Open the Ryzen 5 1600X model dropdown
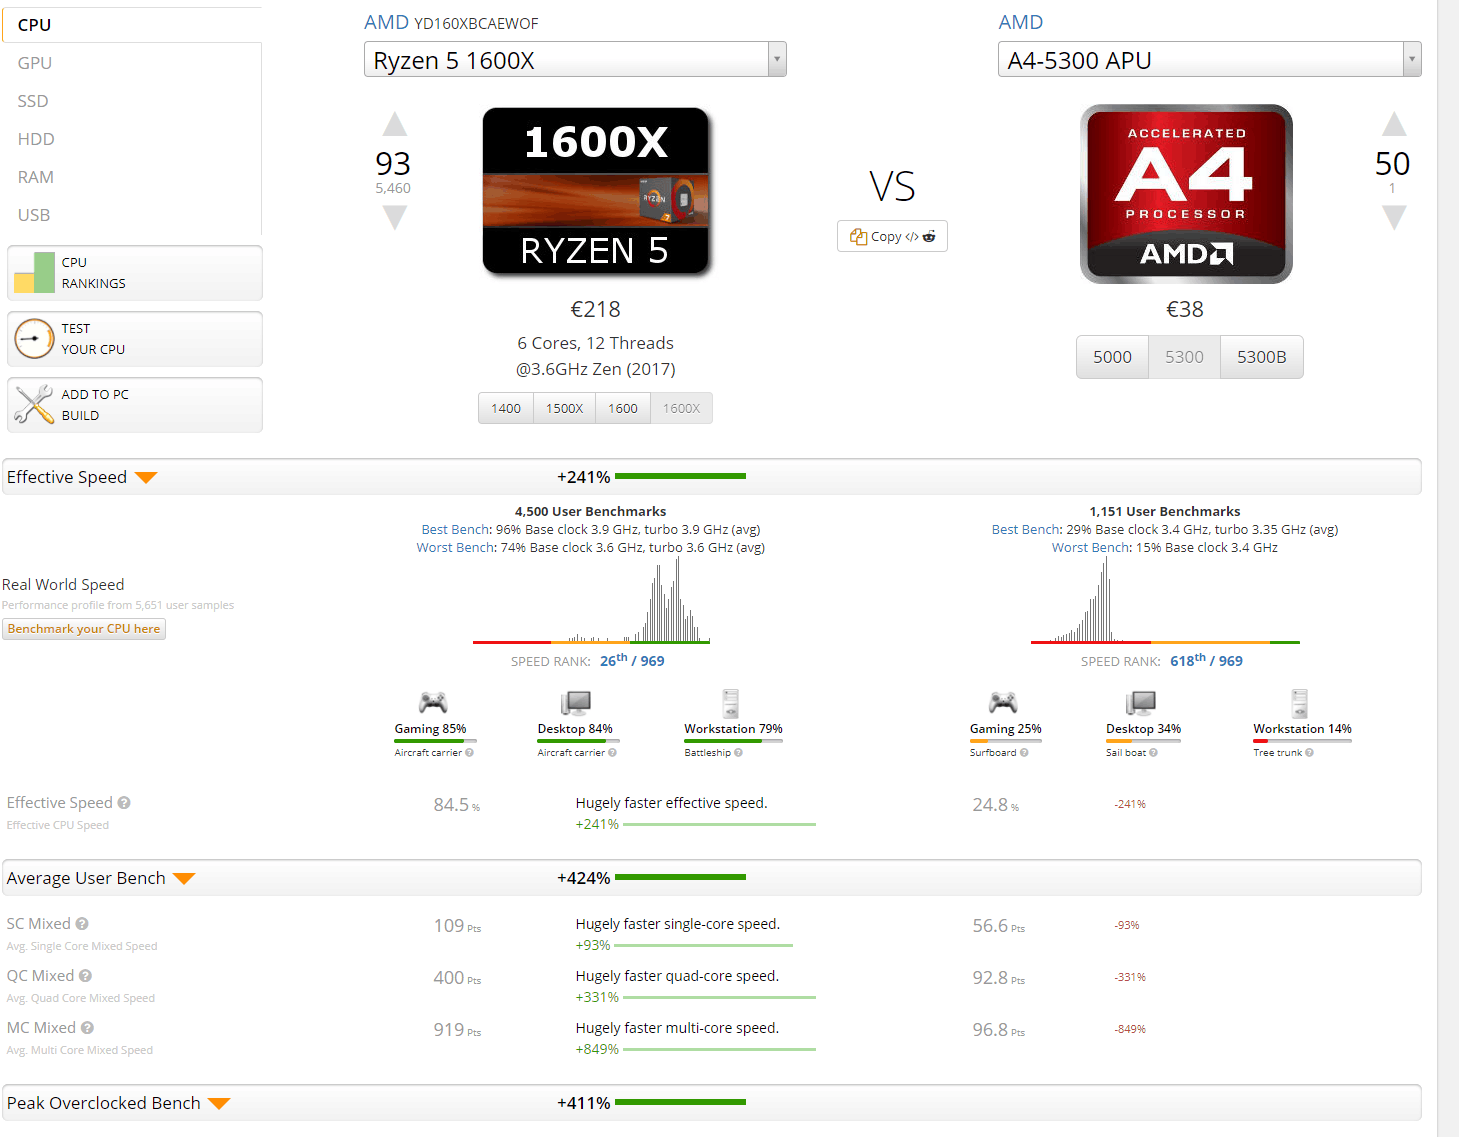 (575, 60)
